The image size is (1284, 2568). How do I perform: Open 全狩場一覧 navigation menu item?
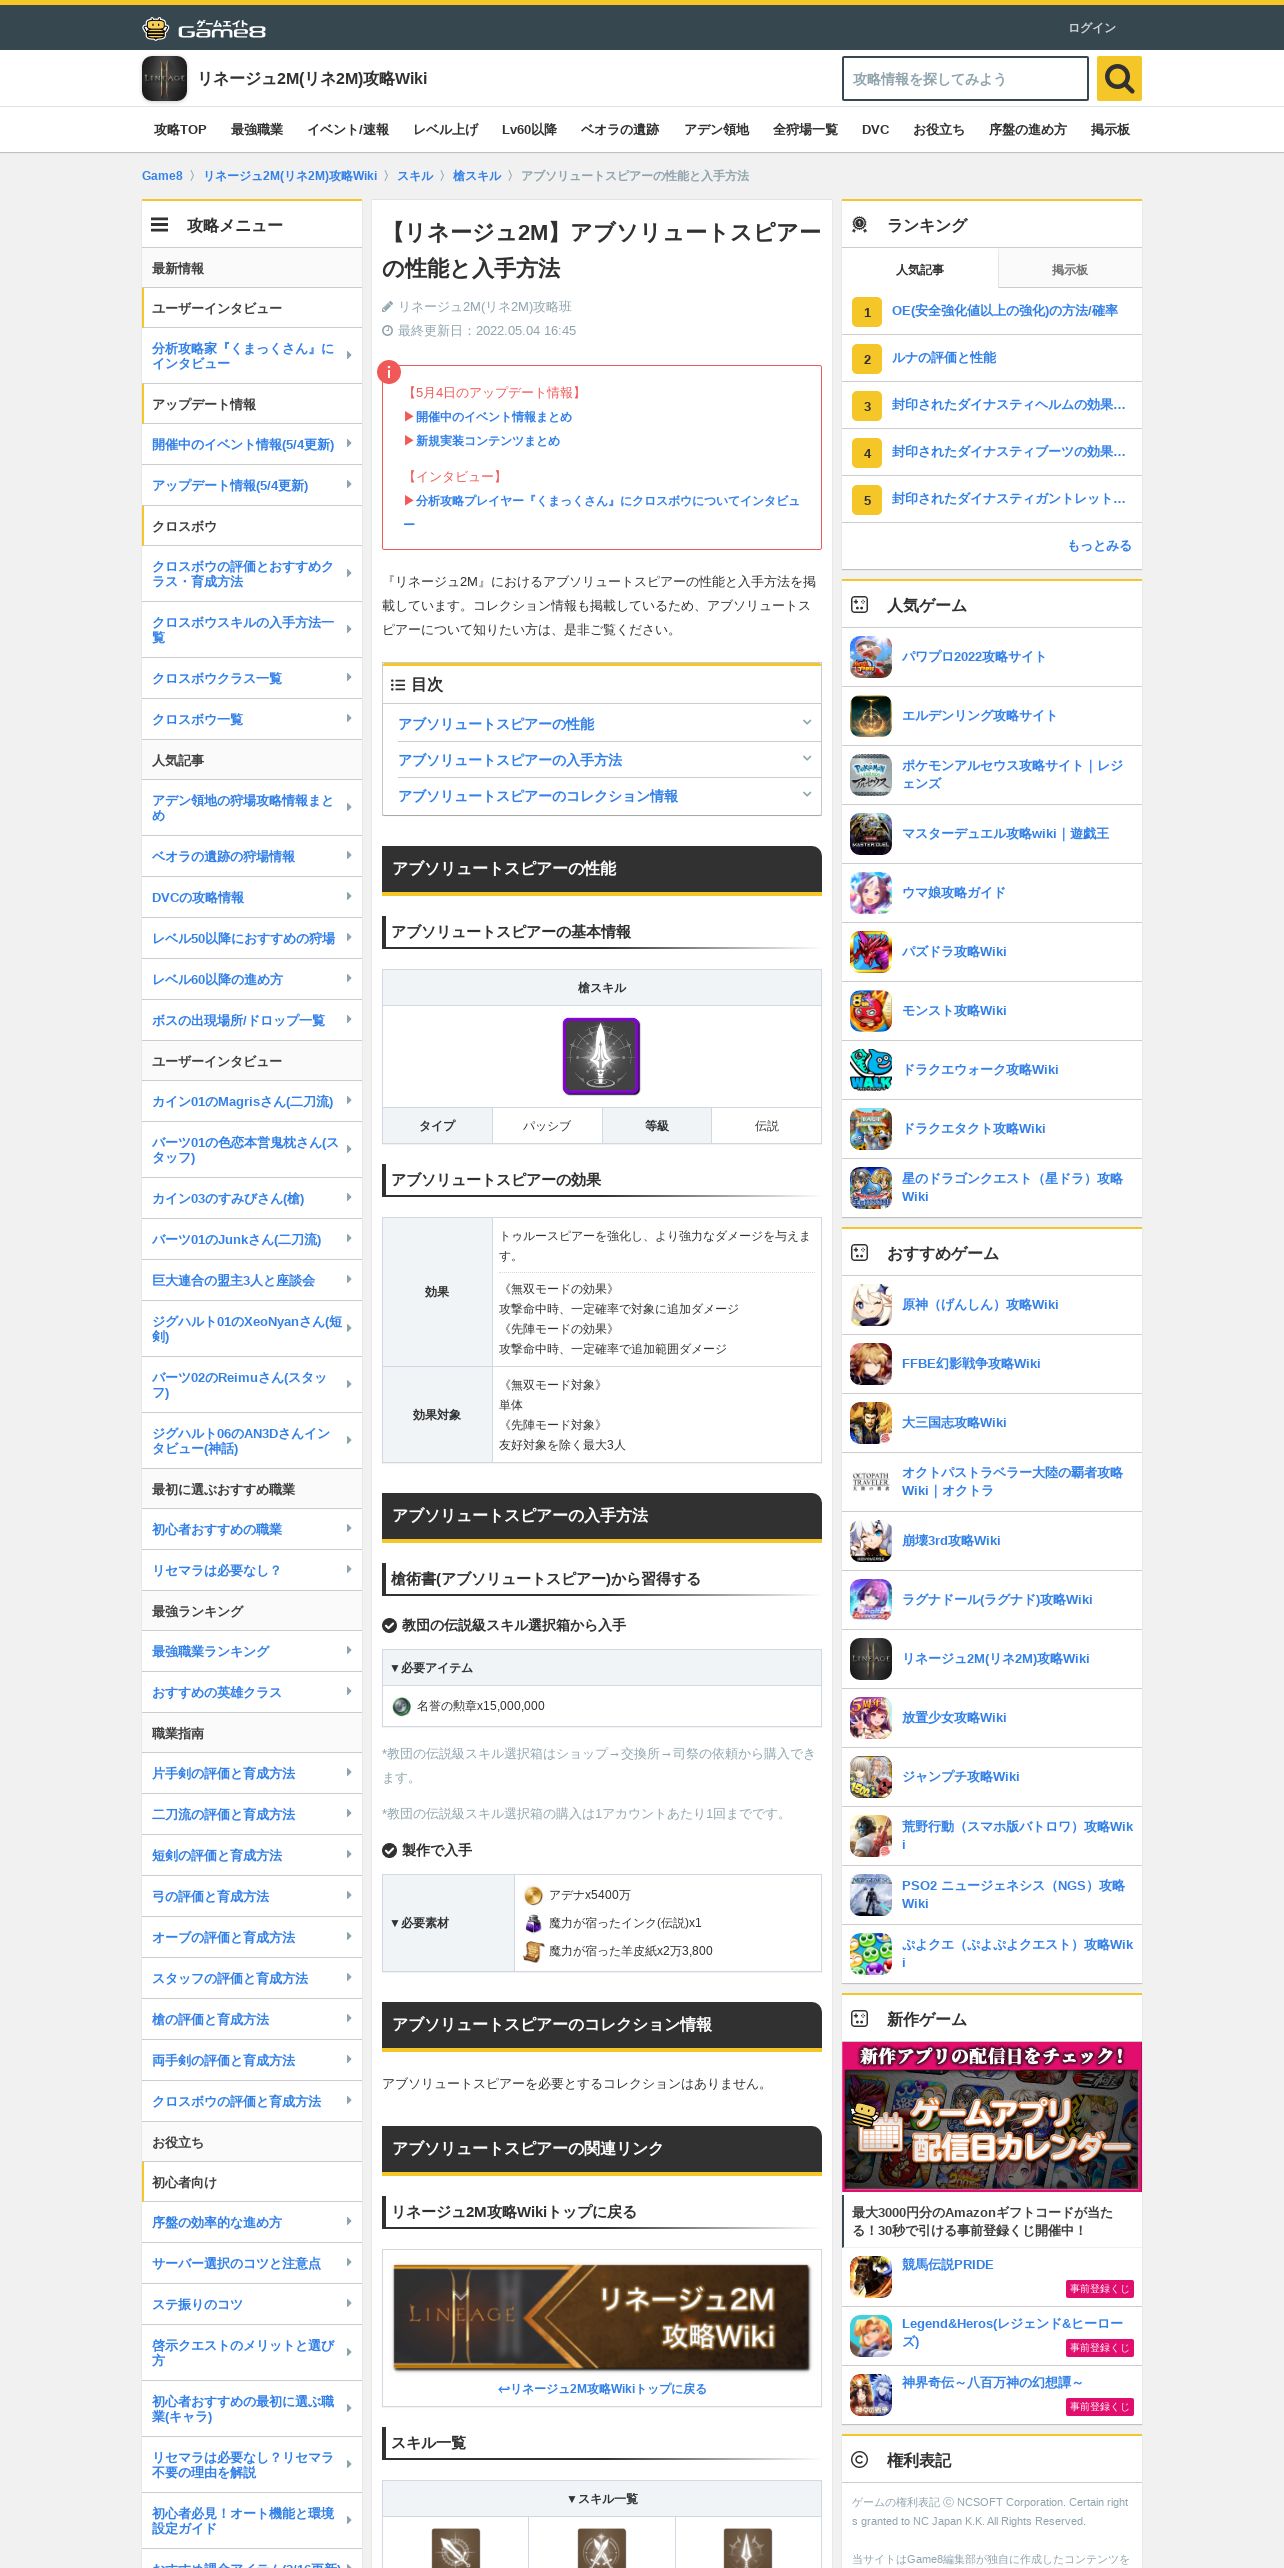[x=805, y=130]
